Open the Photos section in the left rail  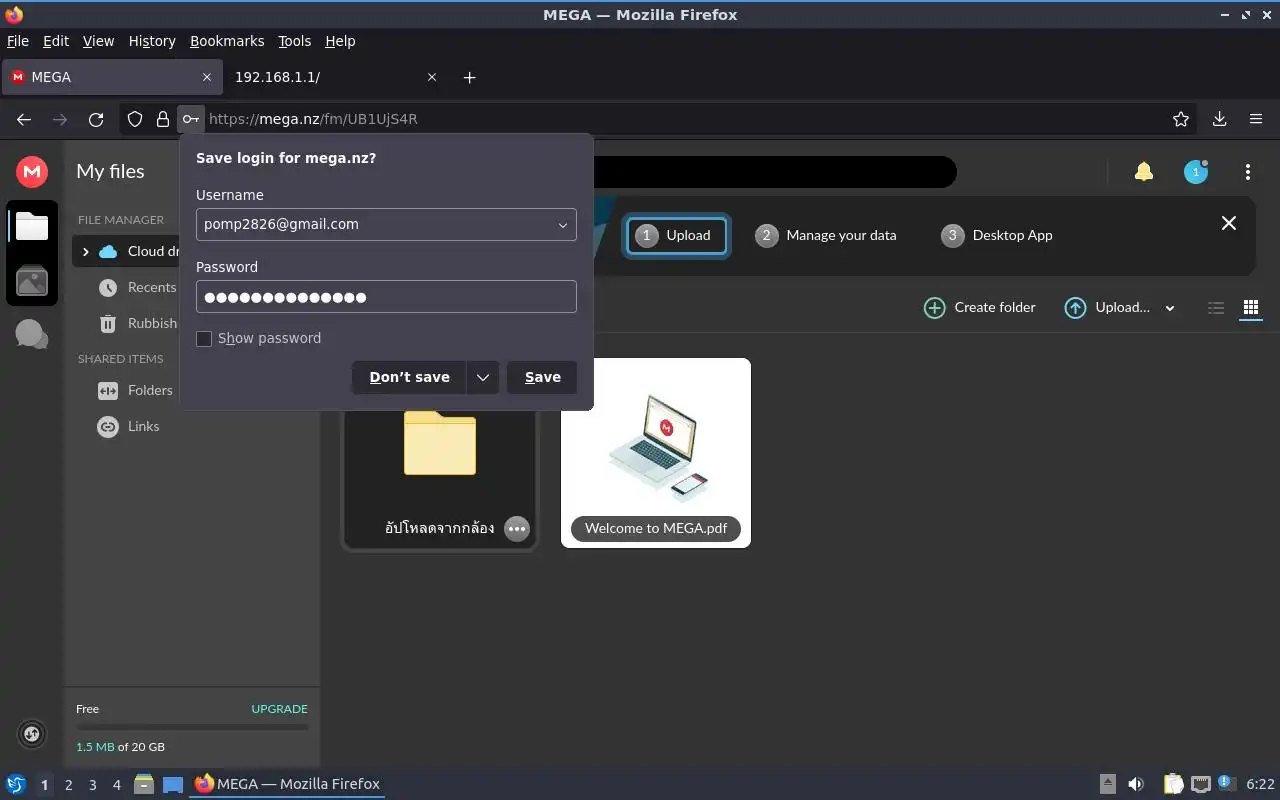[x=32, y=281]
